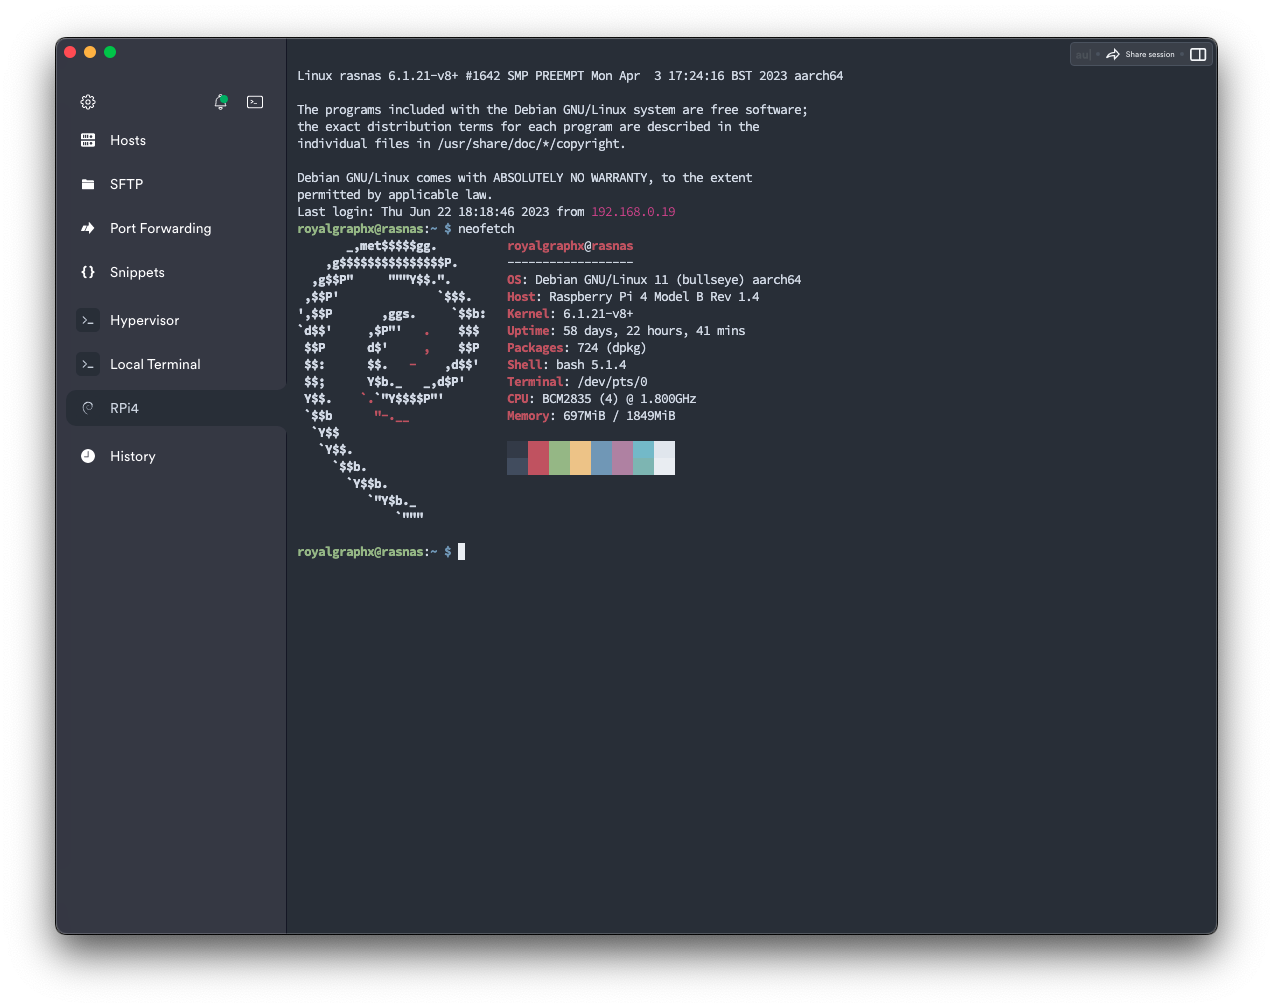The image size is (1273, 1008).
Task: Click the 192.168.0.19 IP address link
Action: tap(633, 212)
